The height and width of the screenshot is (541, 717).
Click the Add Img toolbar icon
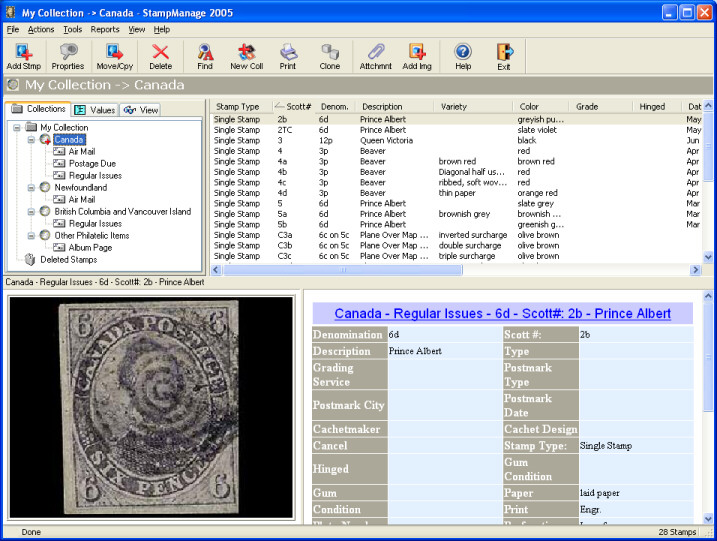pos(417,56)
